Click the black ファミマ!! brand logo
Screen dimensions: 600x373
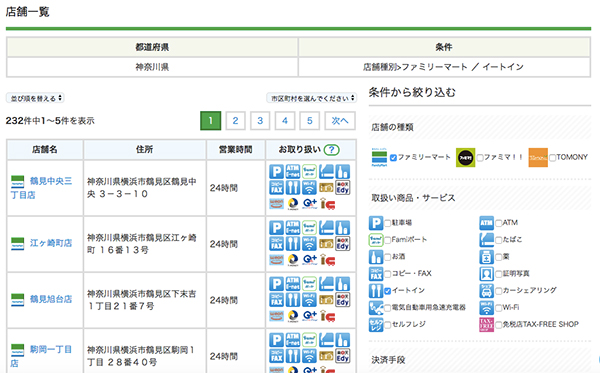click(x=465, y=157)
